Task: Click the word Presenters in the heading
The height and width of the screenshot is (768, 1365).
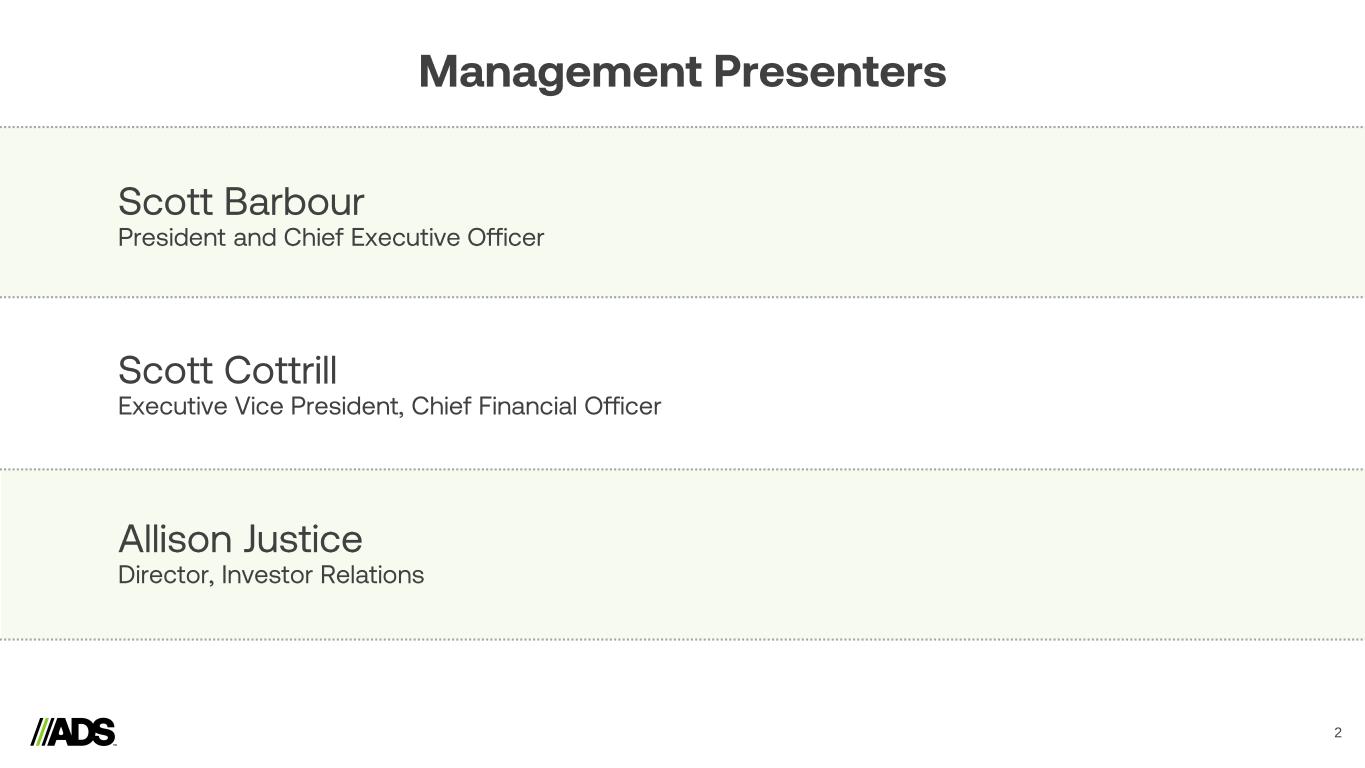Action: coord(830,72)
